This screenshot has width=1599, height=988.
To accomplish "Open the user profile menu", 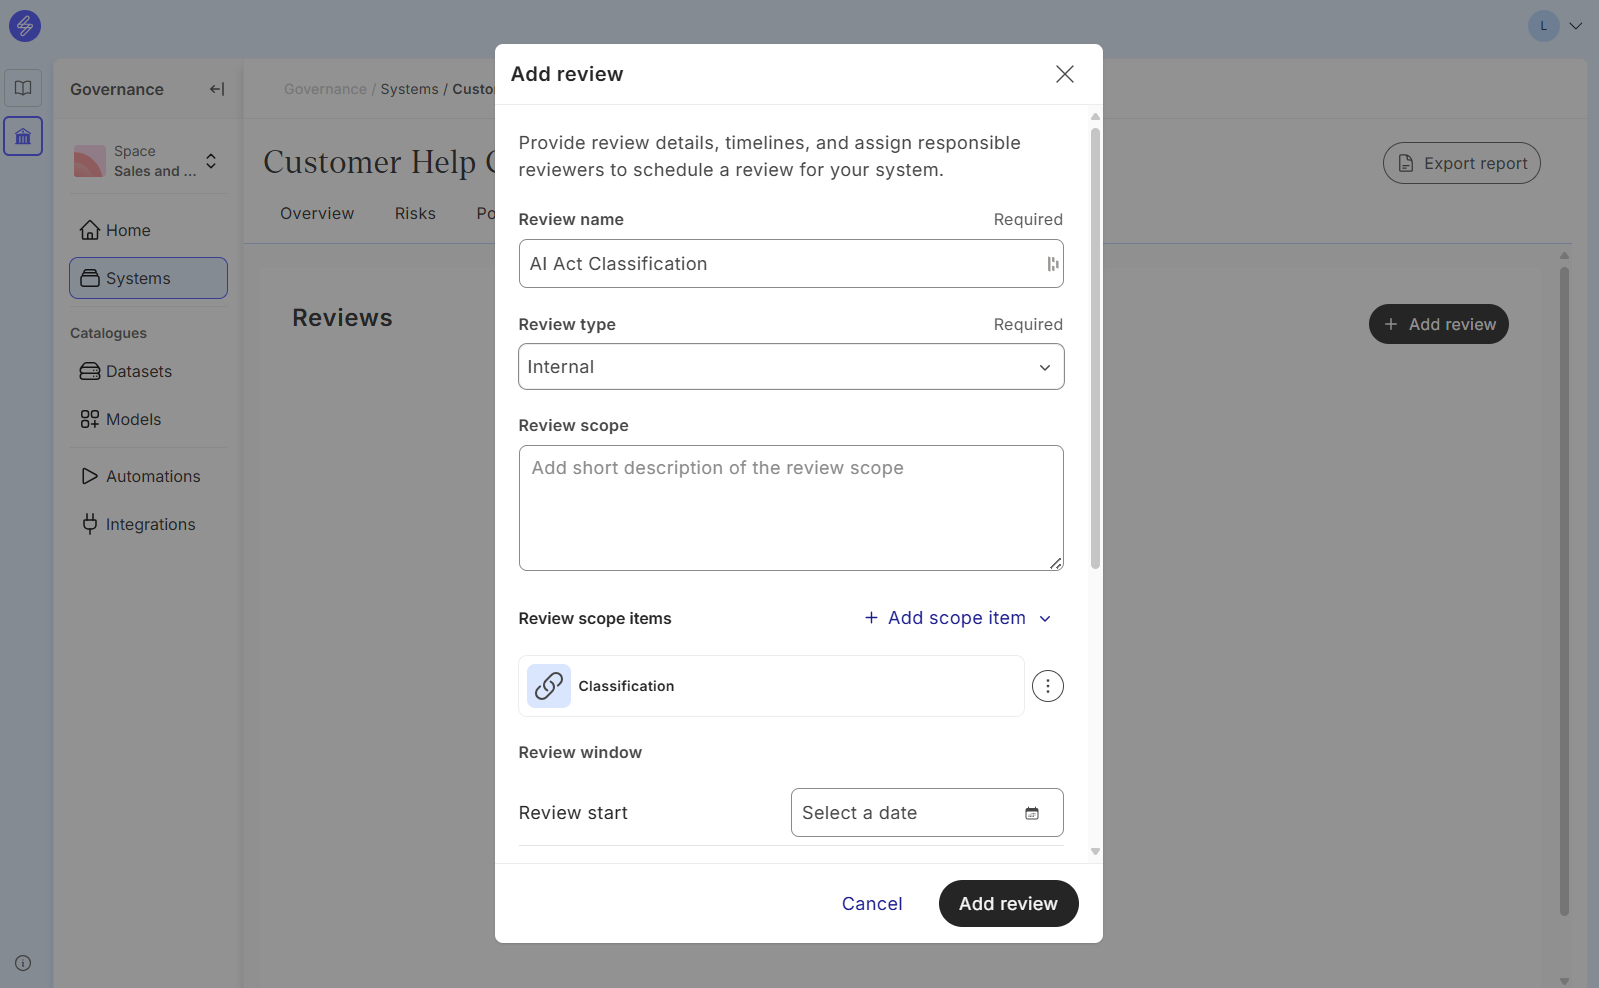I will tap(1554, 26).
